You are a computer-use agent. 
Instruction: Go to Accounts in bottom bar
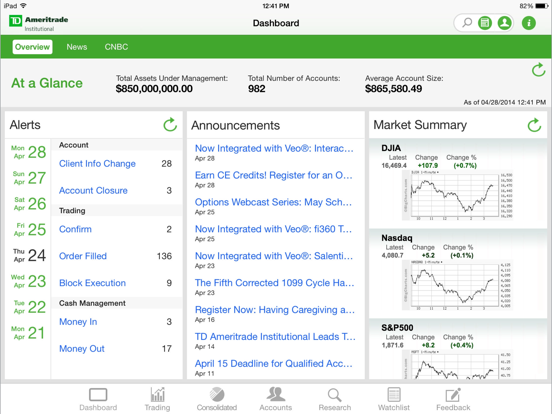tap(276, 399)
